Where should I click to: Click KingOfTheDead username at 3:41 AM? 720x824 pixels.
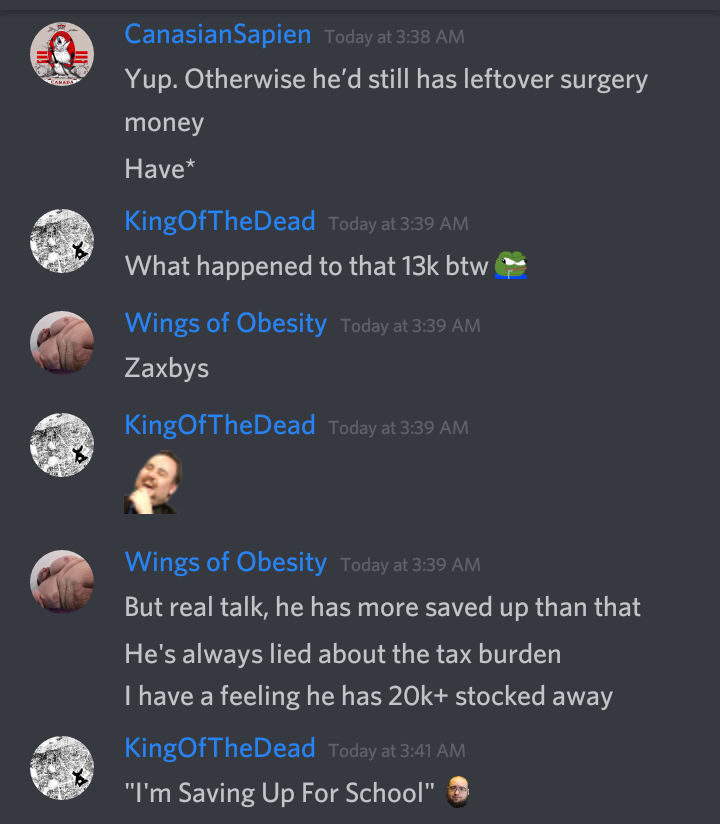pos(220,748)
